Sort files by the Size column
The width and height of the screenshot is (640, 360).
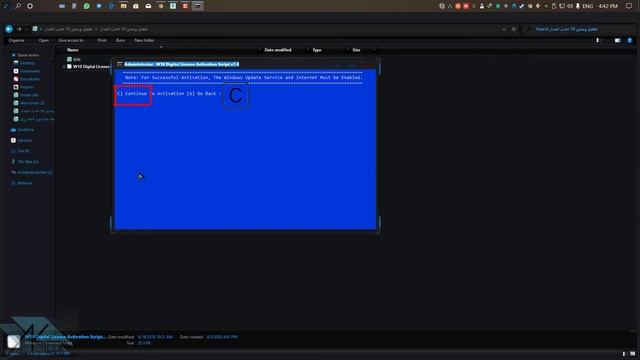(356, 50)
